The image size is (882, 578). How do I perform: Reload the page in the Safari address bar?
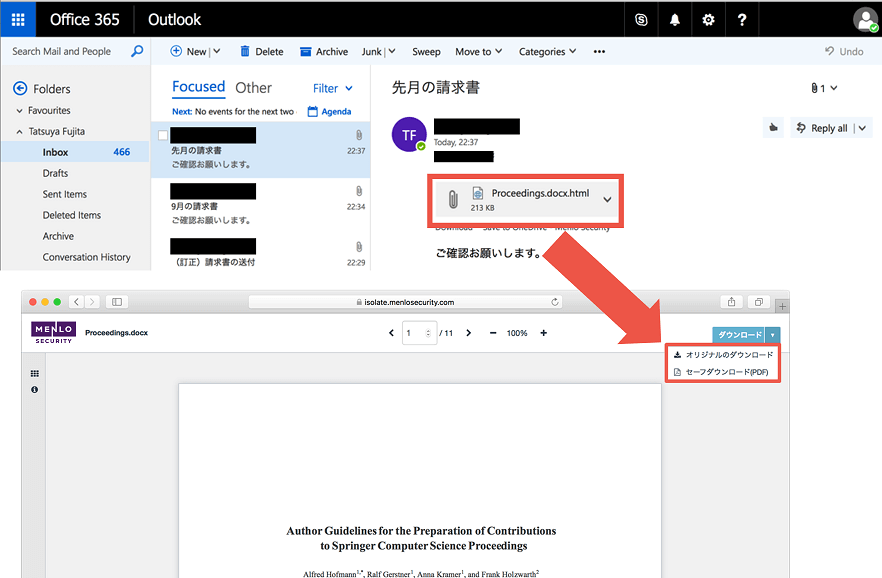pos(555,302)
